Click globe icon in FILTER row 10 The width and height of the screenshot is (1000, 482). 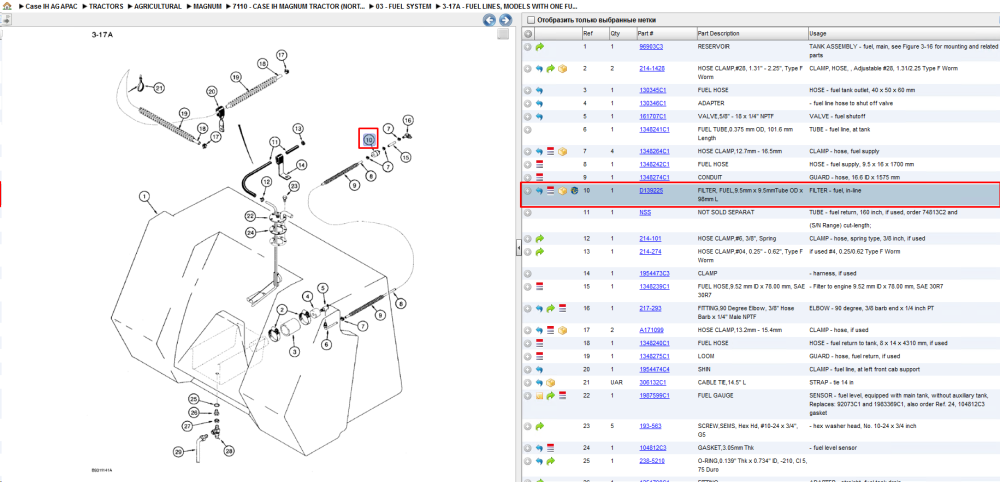574,191
